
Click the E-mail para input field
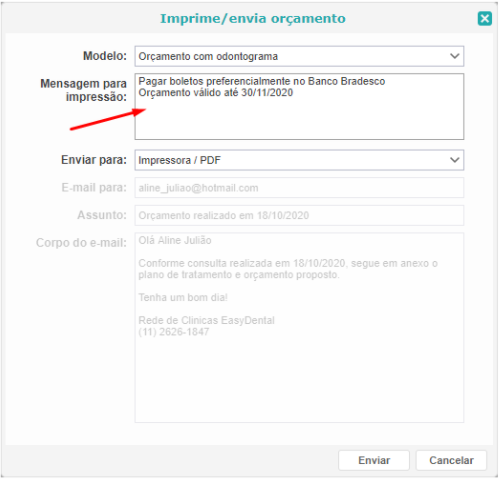click(299, 188)
